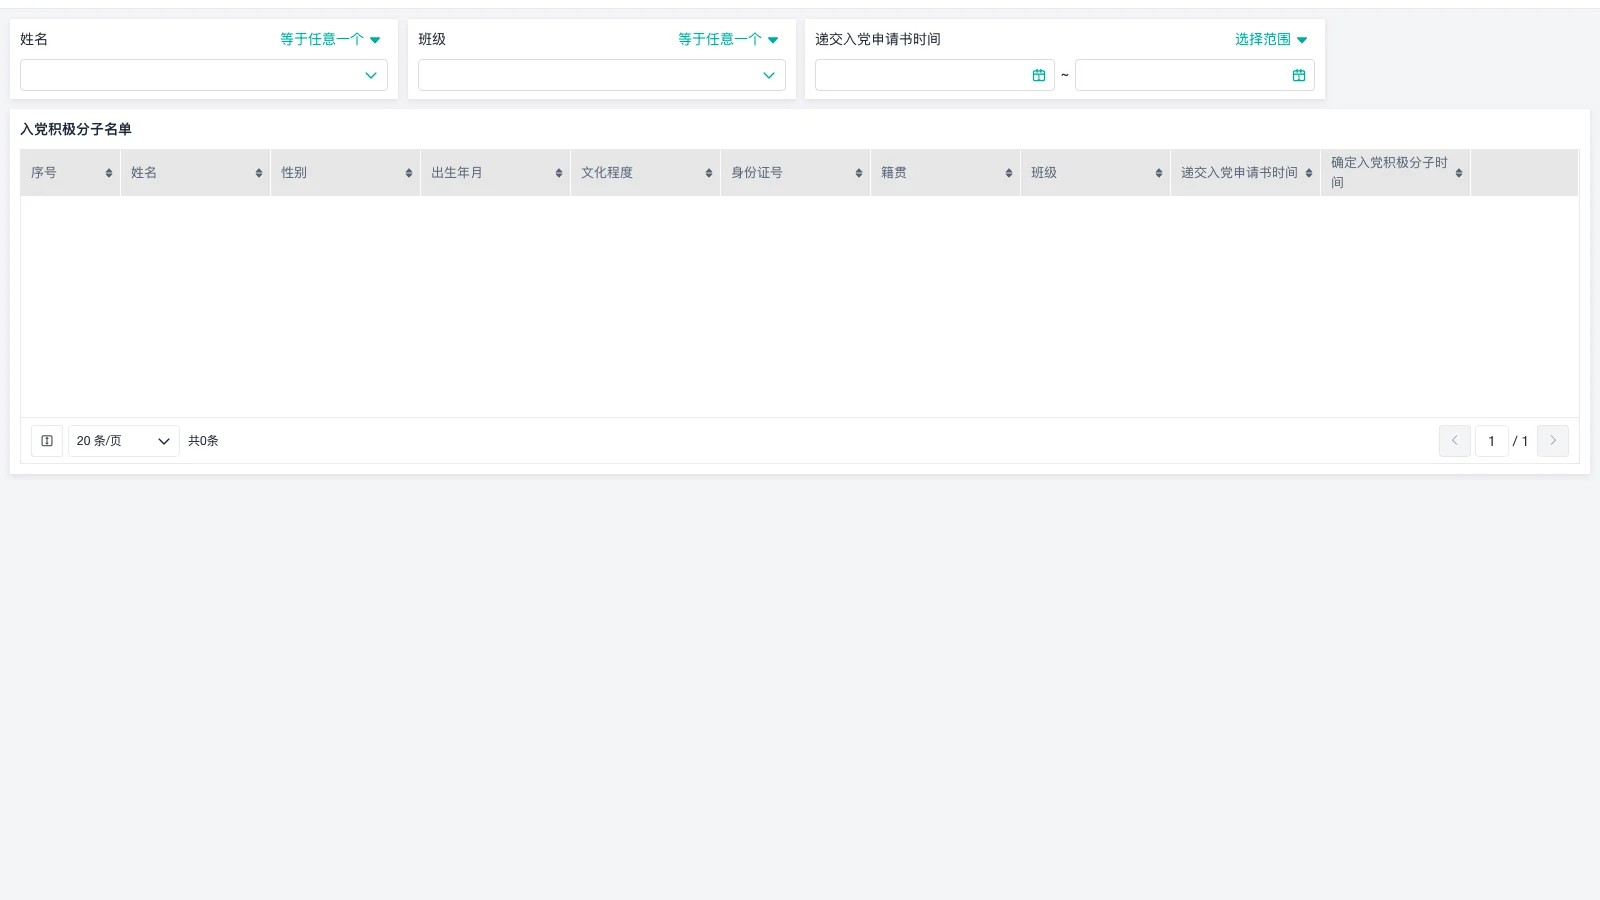
Task: Open the 20 条/页 page size selector
Action: point(123,441)
